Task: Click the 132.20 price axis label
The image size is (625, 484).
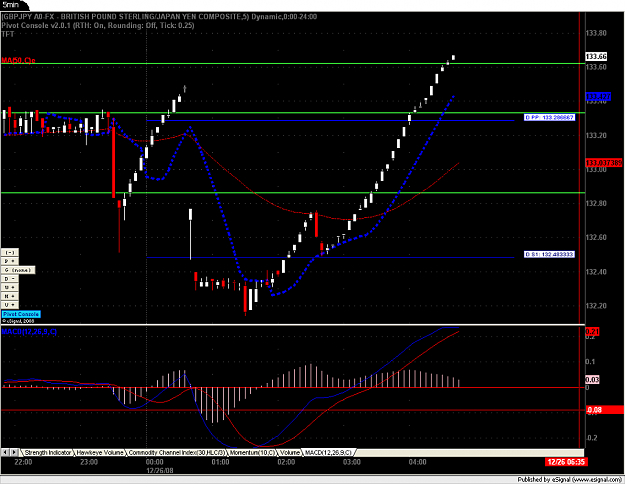Action: click(x=596, y=306)
